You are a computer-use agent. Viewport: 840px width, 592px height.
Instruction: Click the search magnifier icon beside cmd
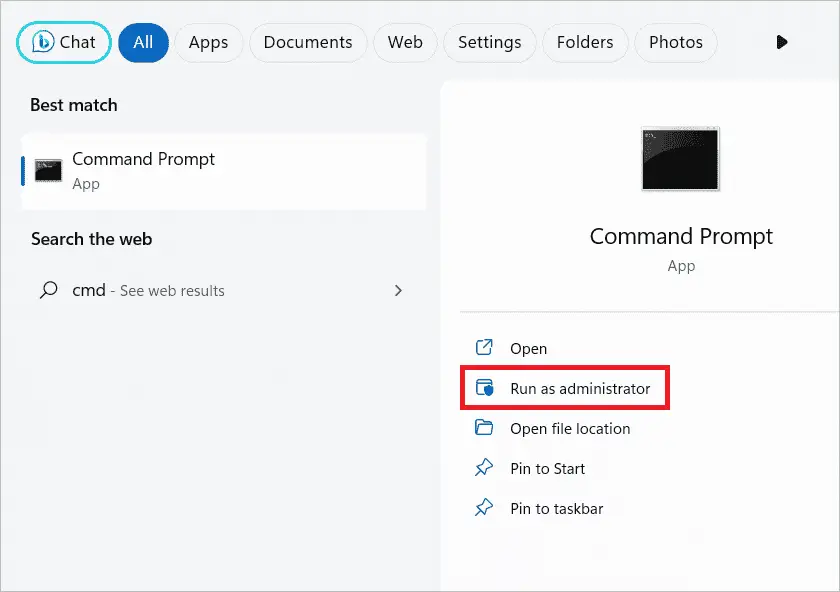[48, 290]
